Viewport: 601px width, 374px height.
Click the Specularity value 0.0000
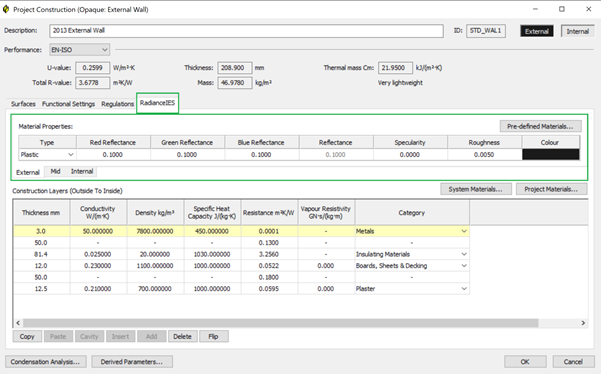(x=410, y=154)
